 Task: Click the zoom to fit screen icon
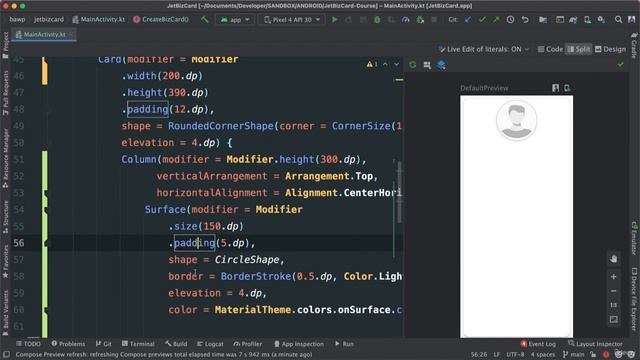pyautogui.click(x=613, y=319)
